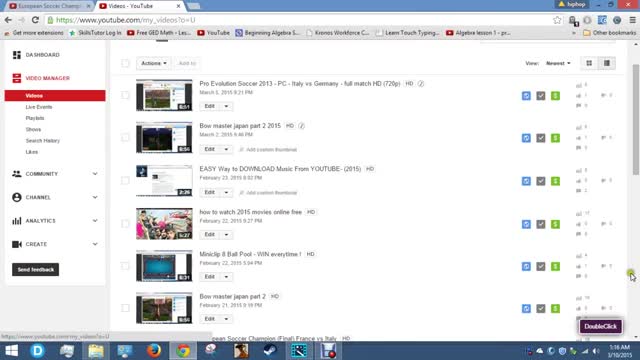Select Videos in sidebar

click(x=55, y=96)
